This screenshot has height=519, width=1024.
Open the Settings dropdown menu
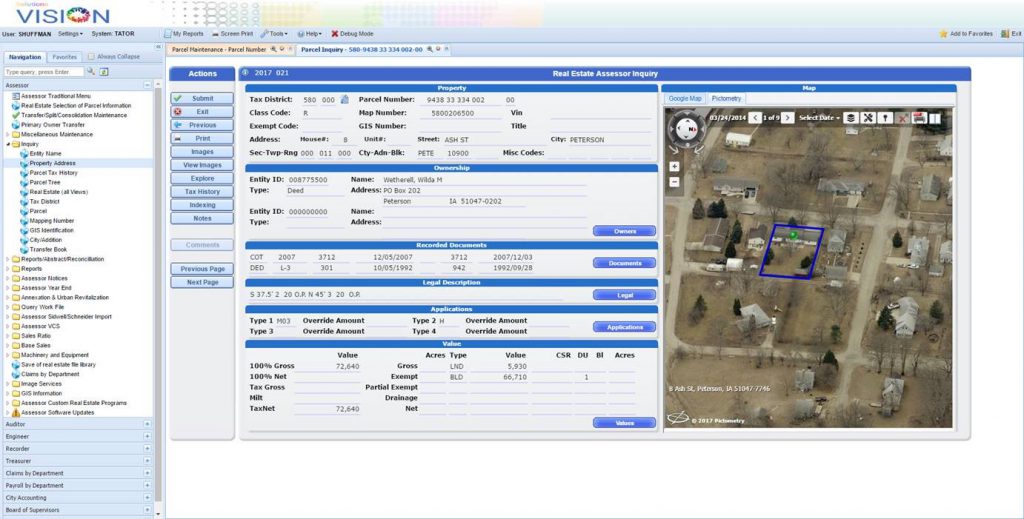click(x=70, y=34)
